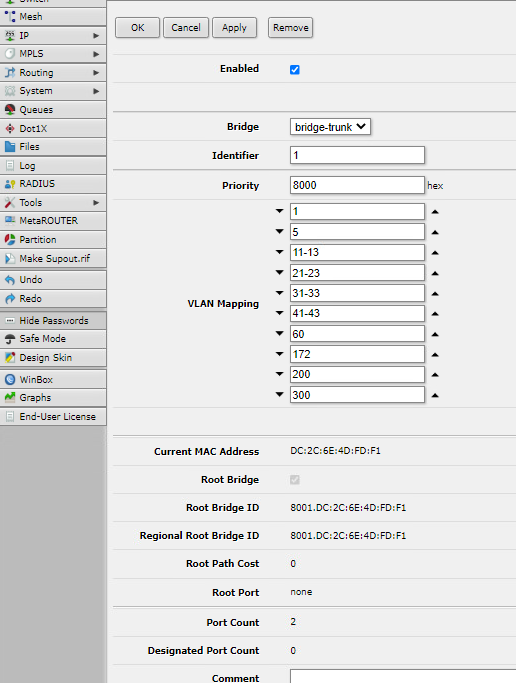The image size is (516, 683).
Task: Open the Queues menu item
Action: (53, 110)
